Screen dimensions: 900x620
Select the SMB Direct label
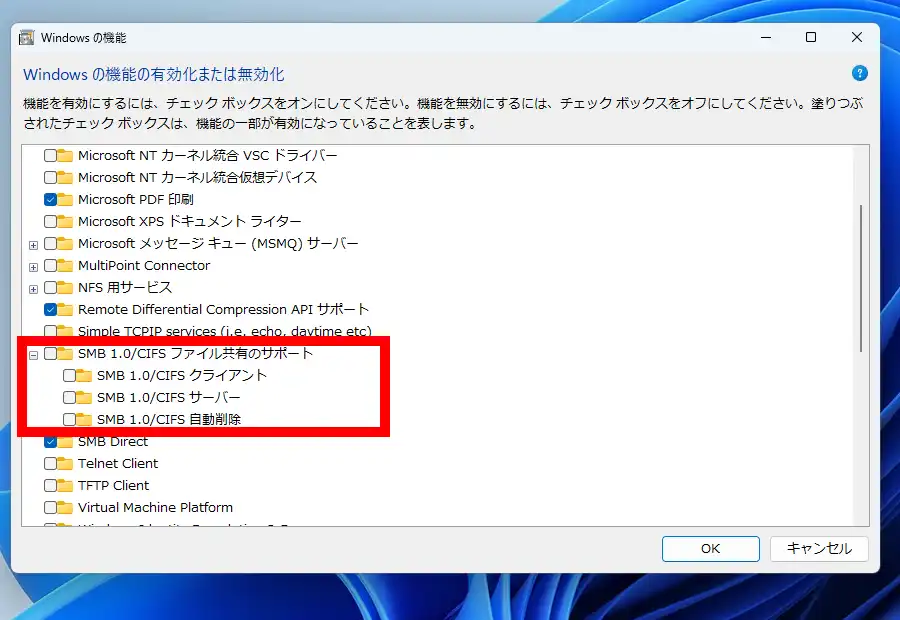(113, 442)
